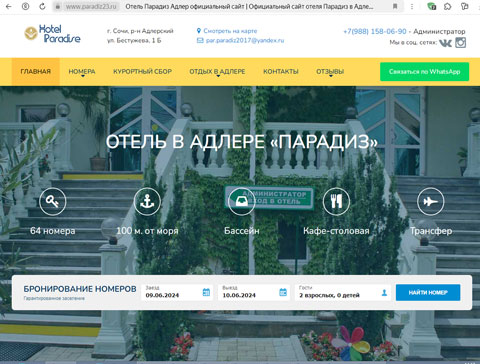Click the map pin icon
Screen dimensions: 480x364
[x=199, y=31]
